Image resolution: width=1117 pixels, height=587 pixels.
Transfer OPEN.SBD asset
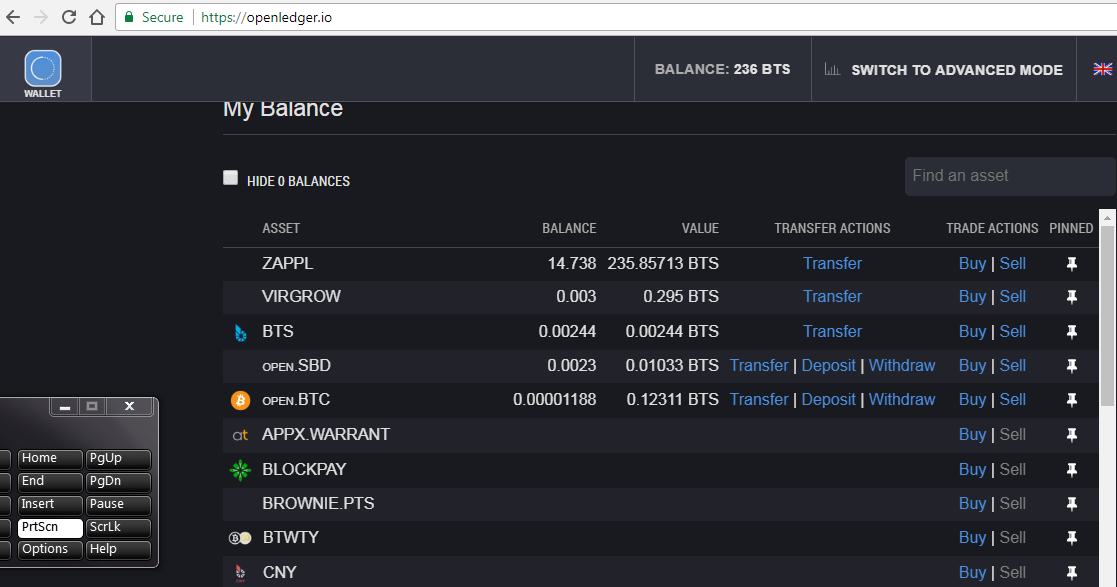click(x=759, y=365)
